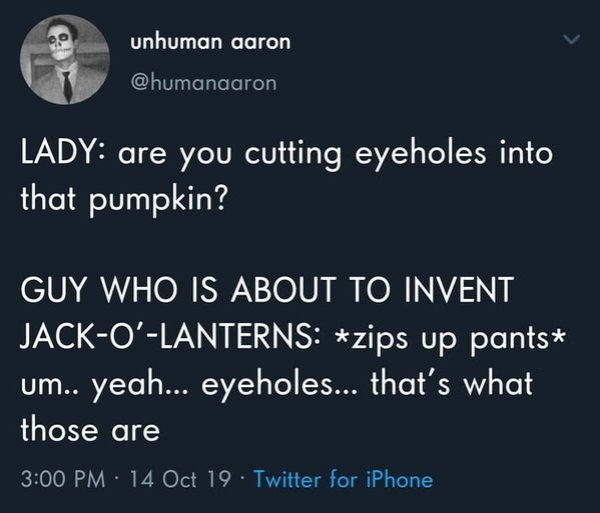Visit the @humanaaron handle
The width and height of the screenshot is (600, 513).
[x=204, y=83]
